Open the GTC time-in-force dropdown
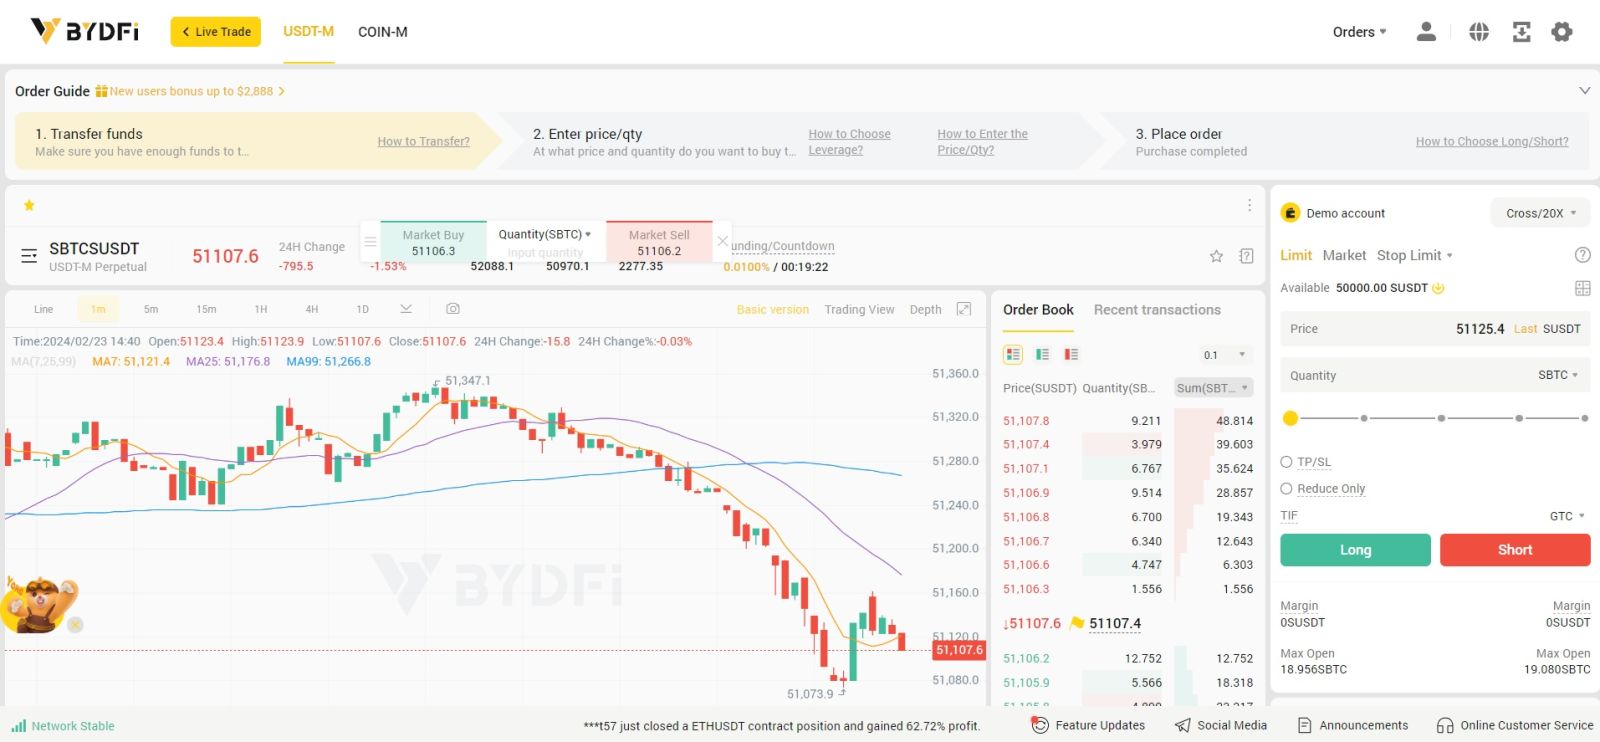Image resolution: width=1600 pixels, height=742 pixels. [1567, 516]
